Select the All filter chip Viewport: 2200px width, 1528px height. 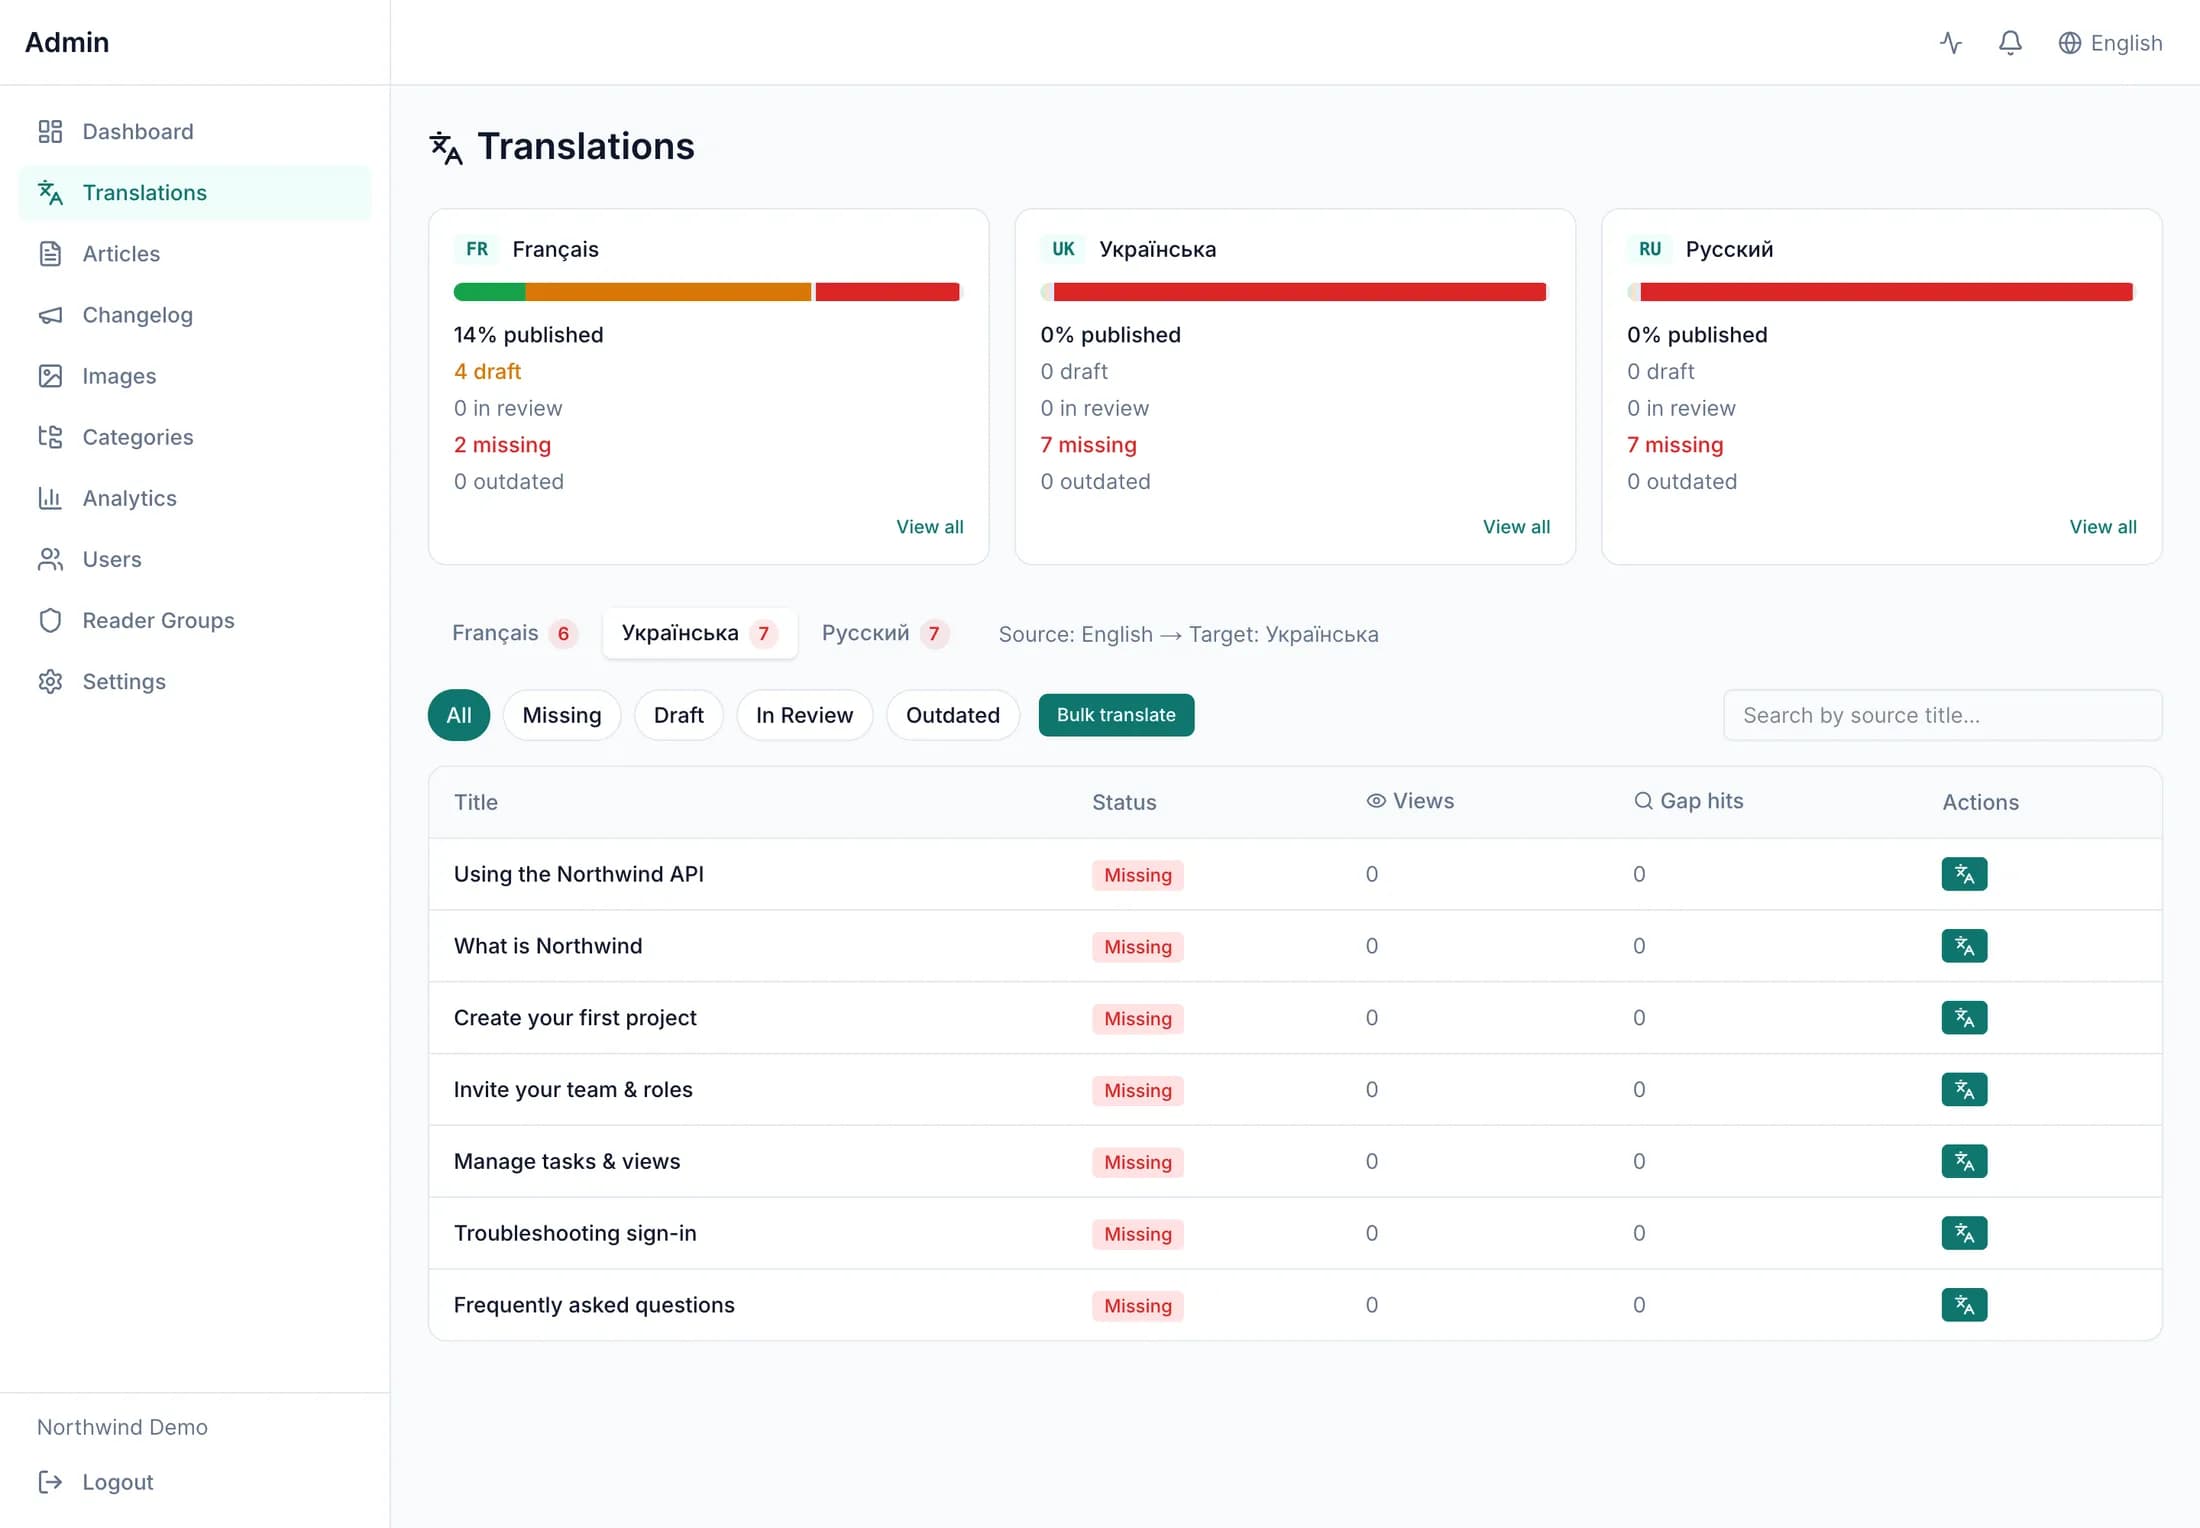459,715
